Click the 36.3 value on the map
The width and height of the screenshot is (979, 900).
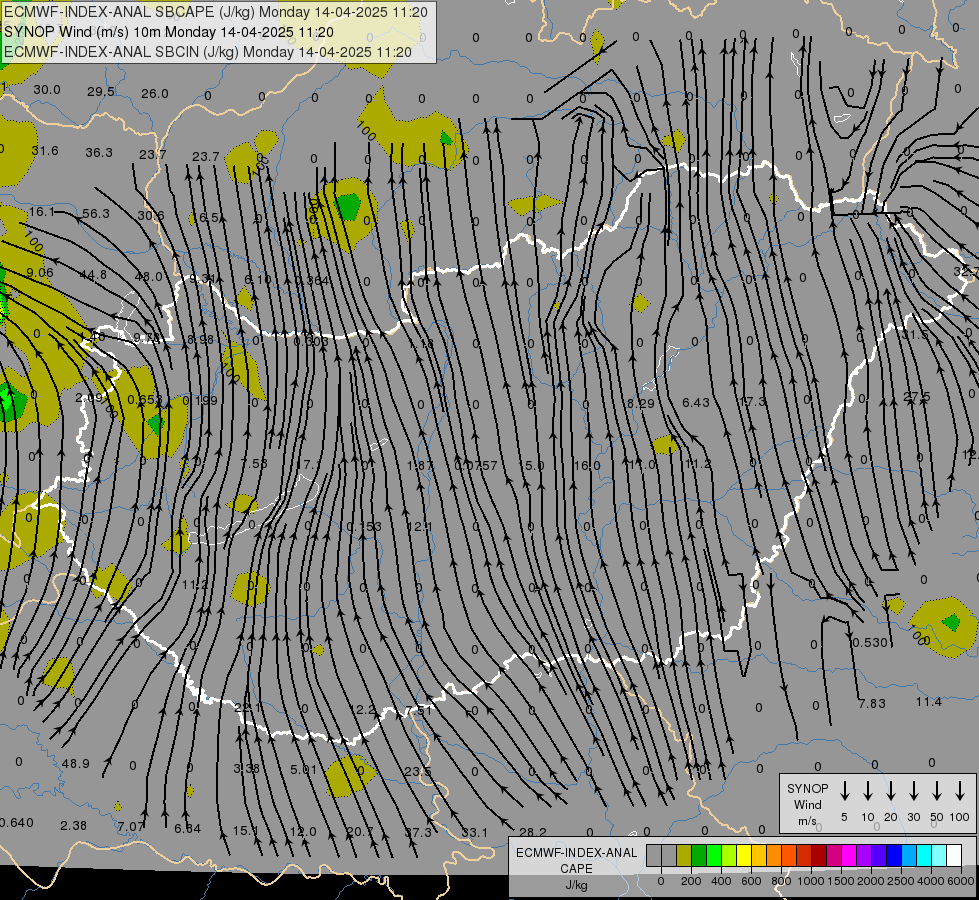(99, 152)
